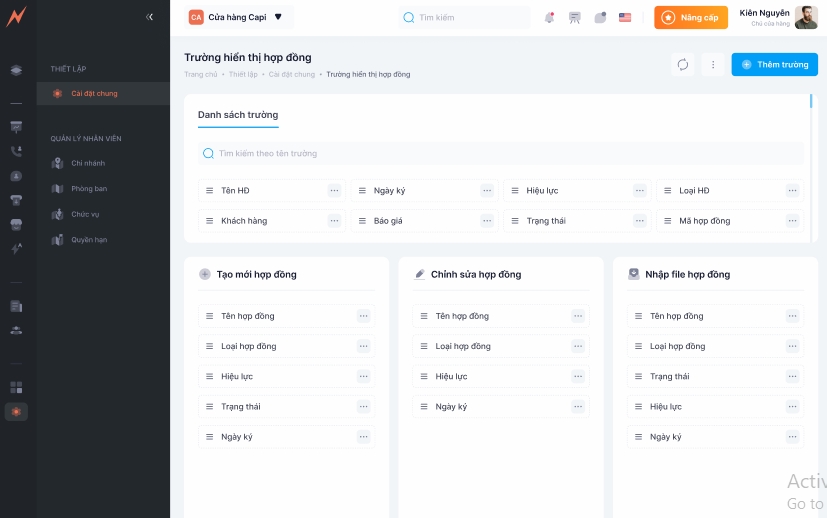The width and height of the screenshot is (827, 518).
Task: Open the Cửa hàng Capi store dropdown
Action: click(238, 17)
